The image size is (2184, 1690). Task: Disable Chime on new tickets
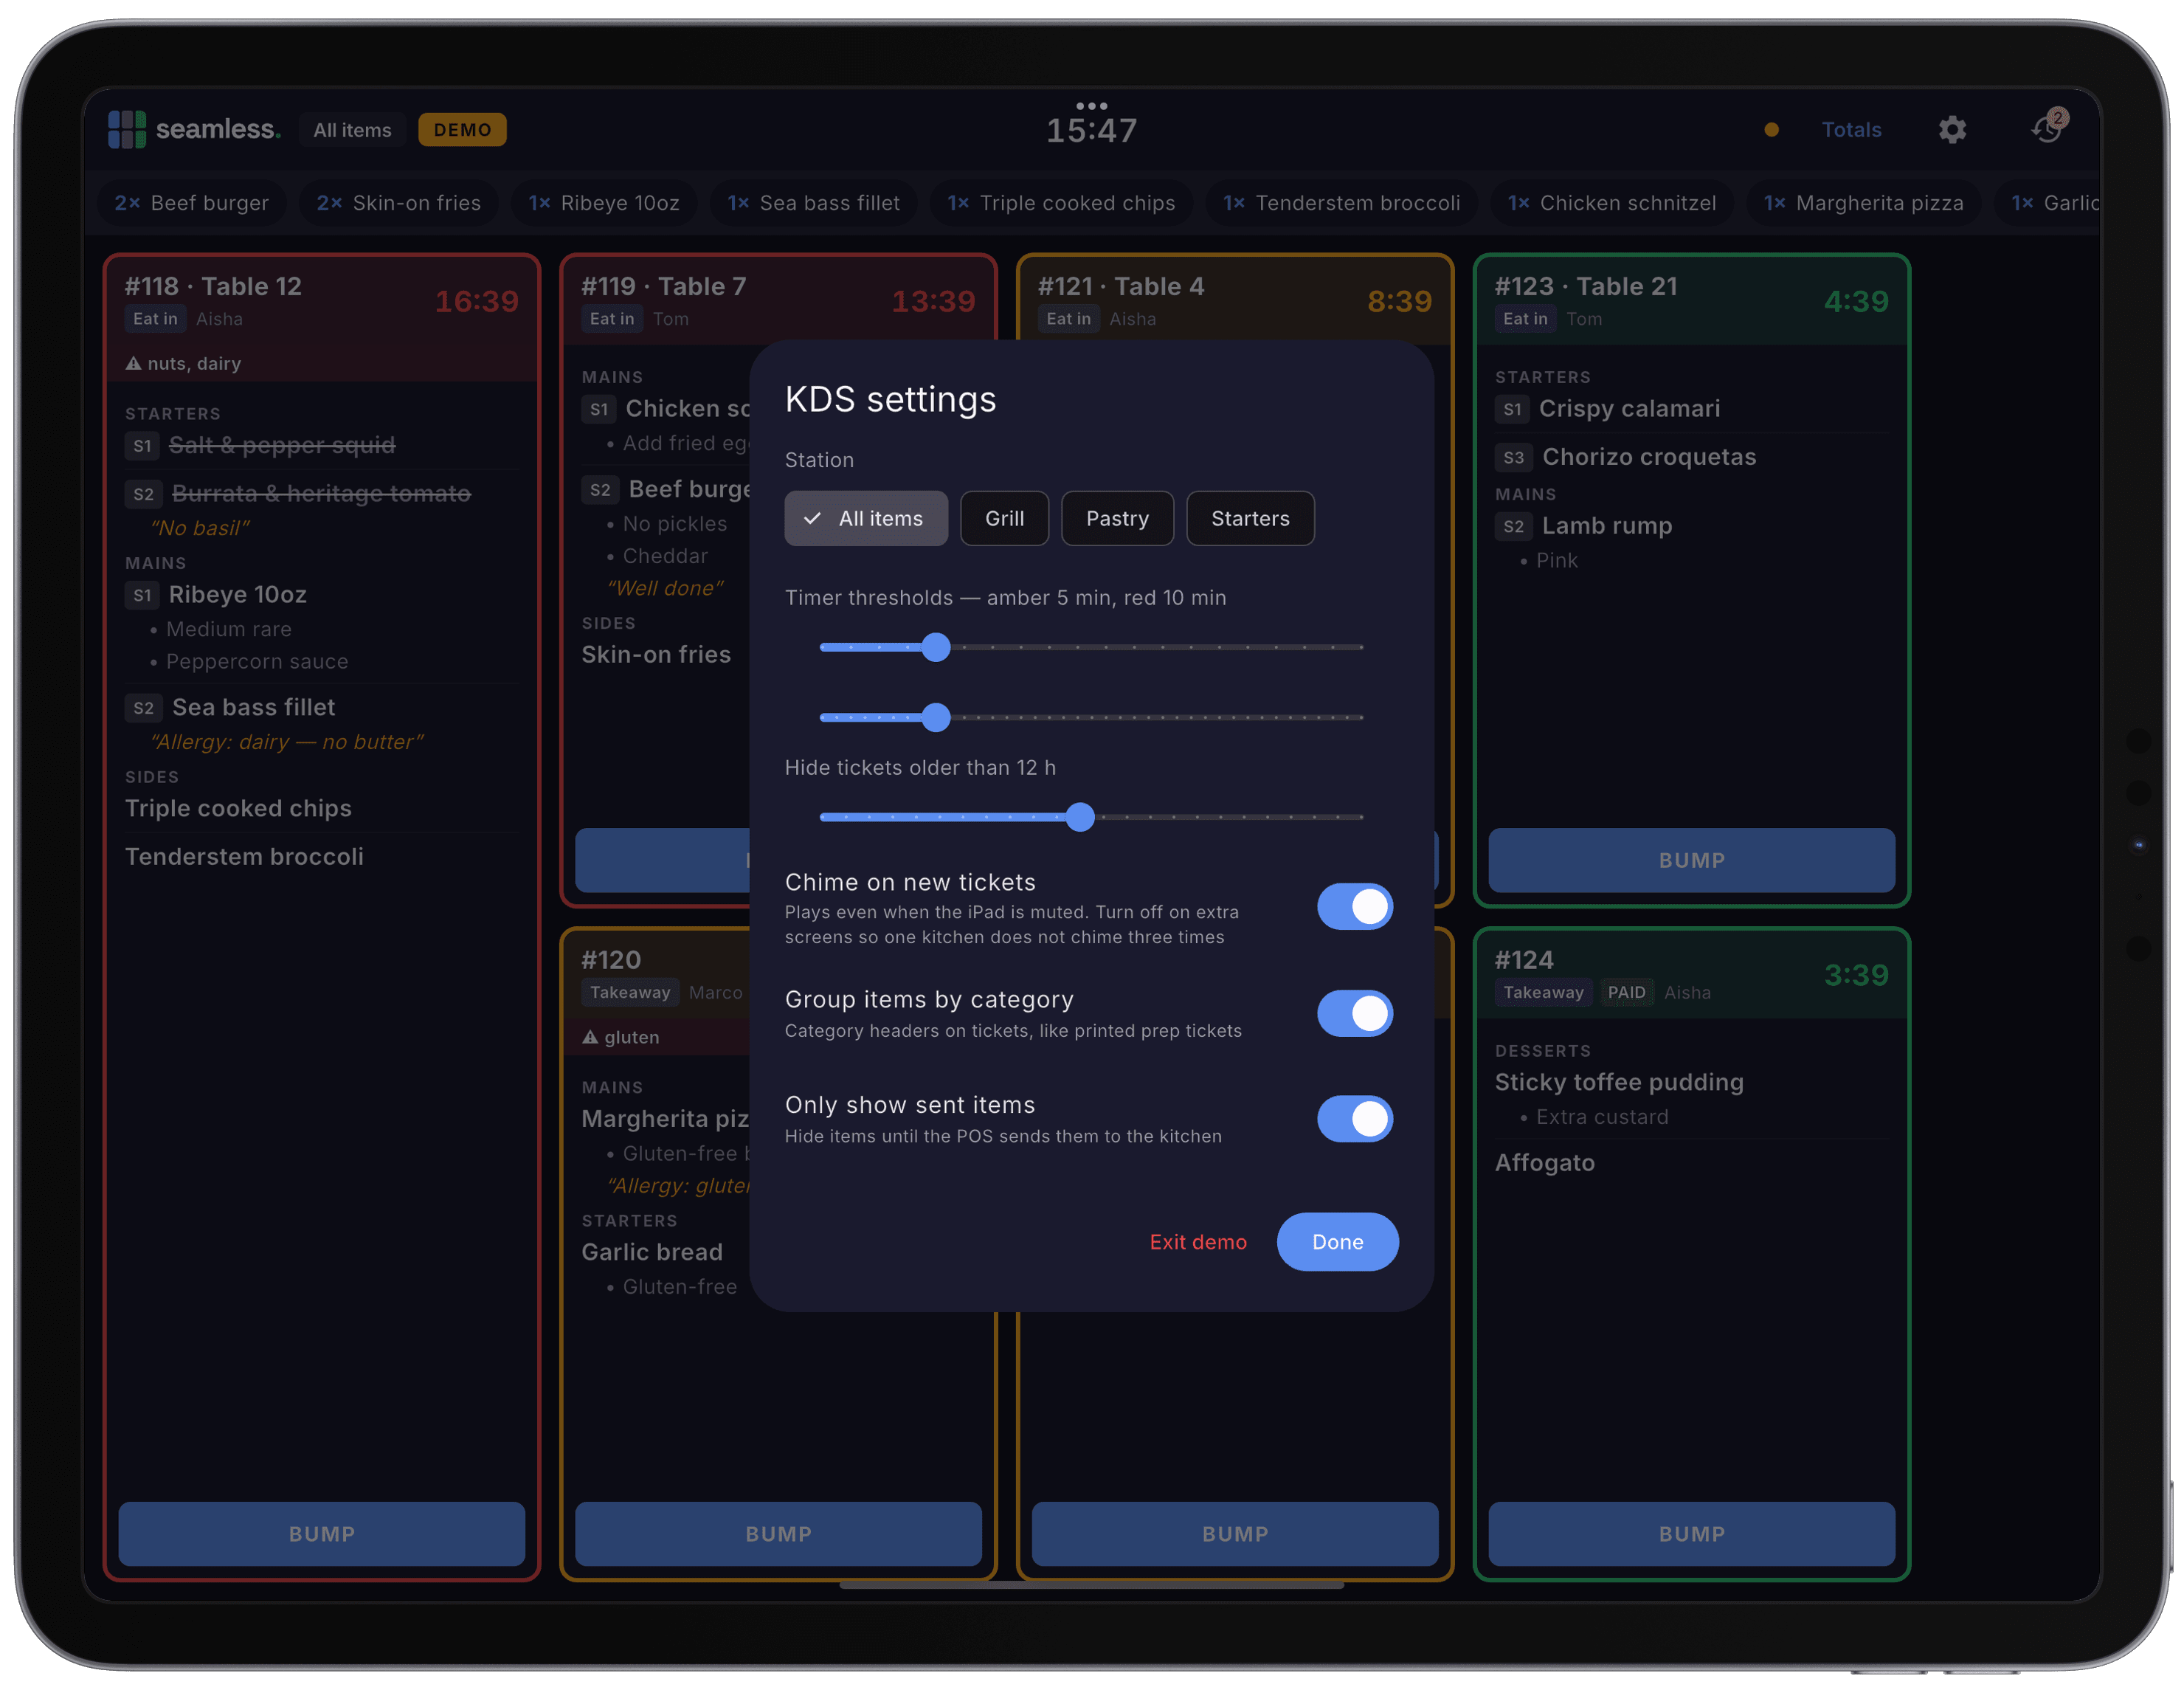pos(1355,907)
